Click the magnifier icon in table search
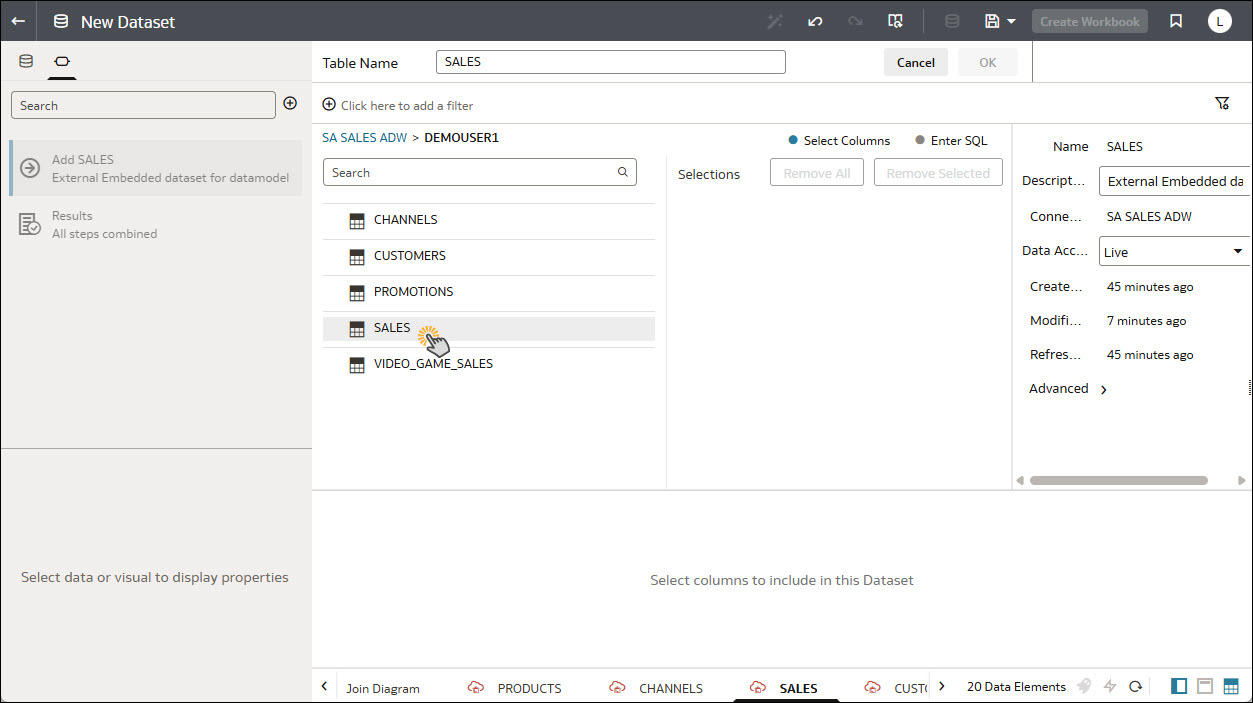This screenshot has height=703, width=1253. [623, 172]
